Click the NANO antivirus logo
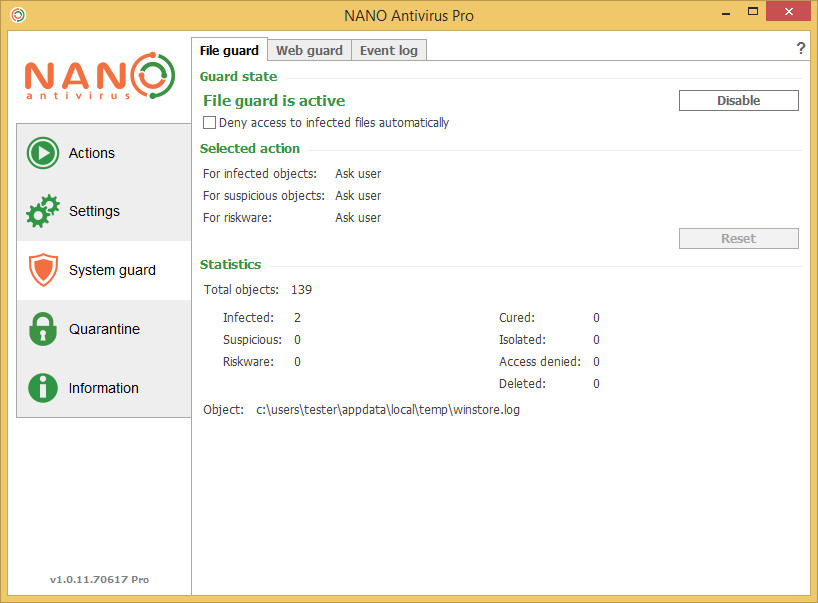Screen dimensions: 818x603 point(100,76)
